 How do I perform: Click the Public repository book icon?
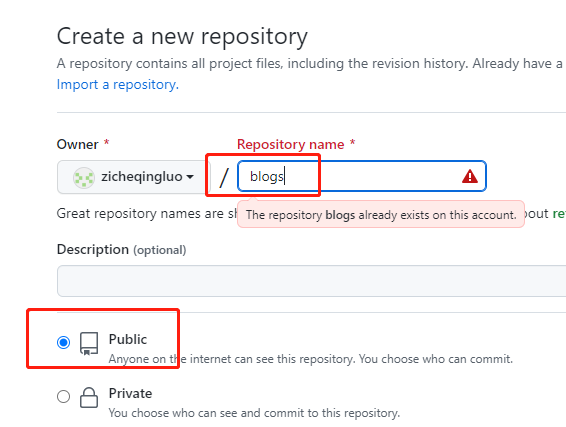click(89, 344)
